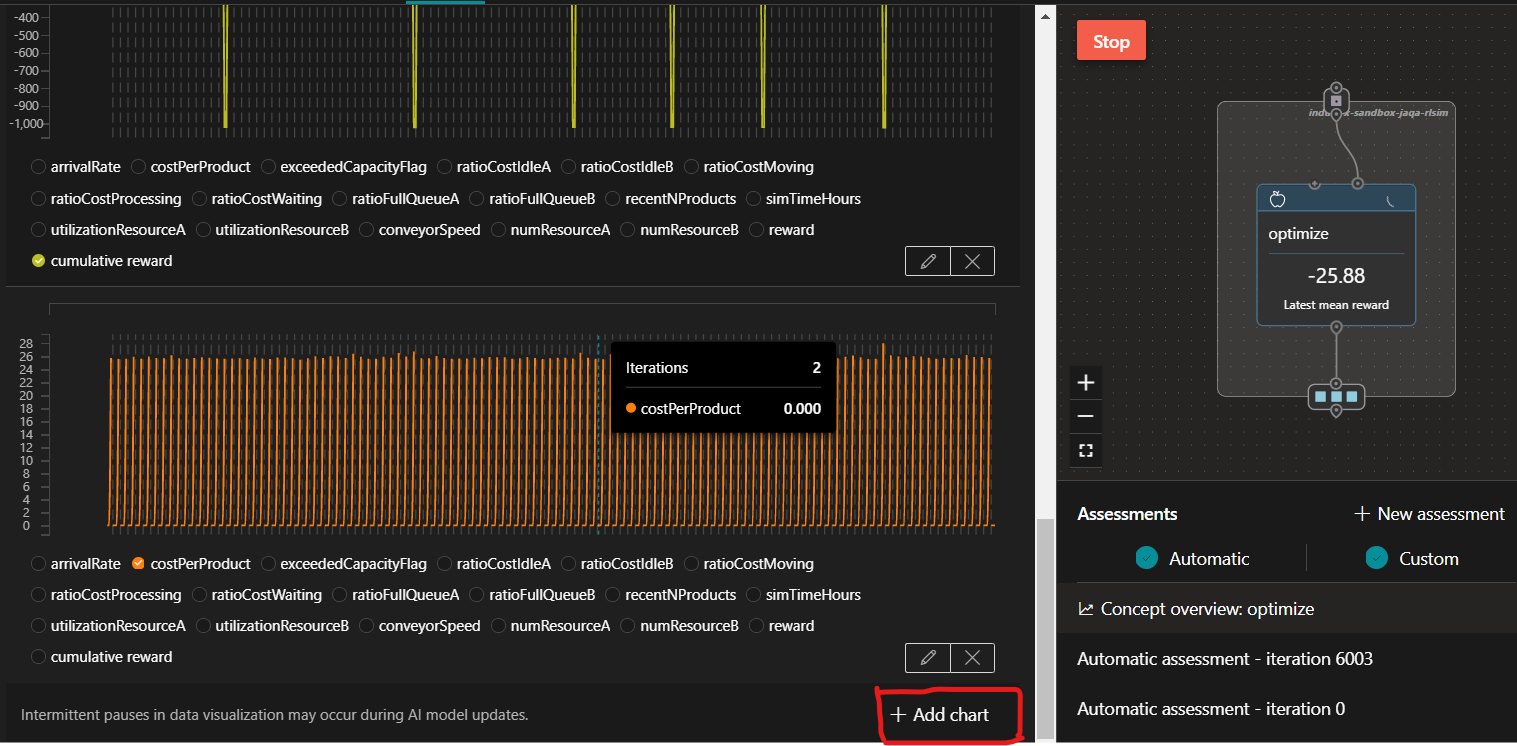Viewport: 1517px width, 746px height.
Task: Click the -25.88 latest mean reward value
Action: [x=1336, y=276]
